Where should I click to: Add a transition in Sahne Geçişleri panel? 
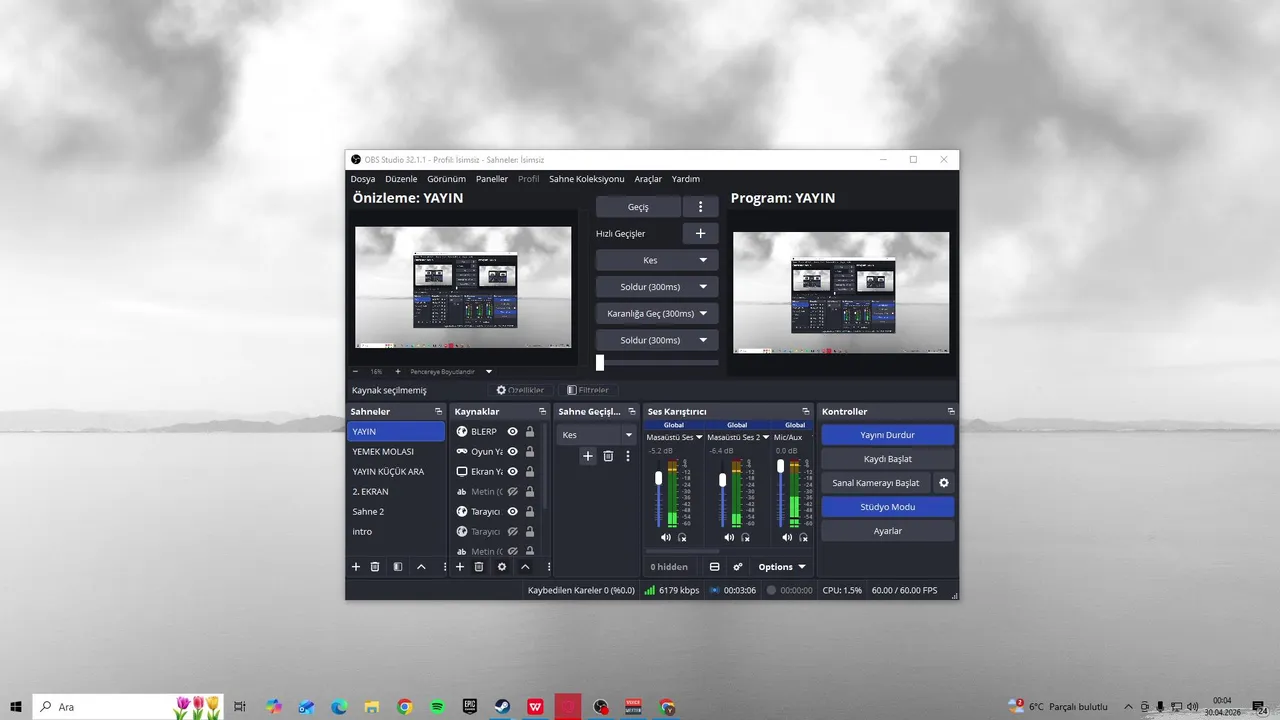[588, 456]
